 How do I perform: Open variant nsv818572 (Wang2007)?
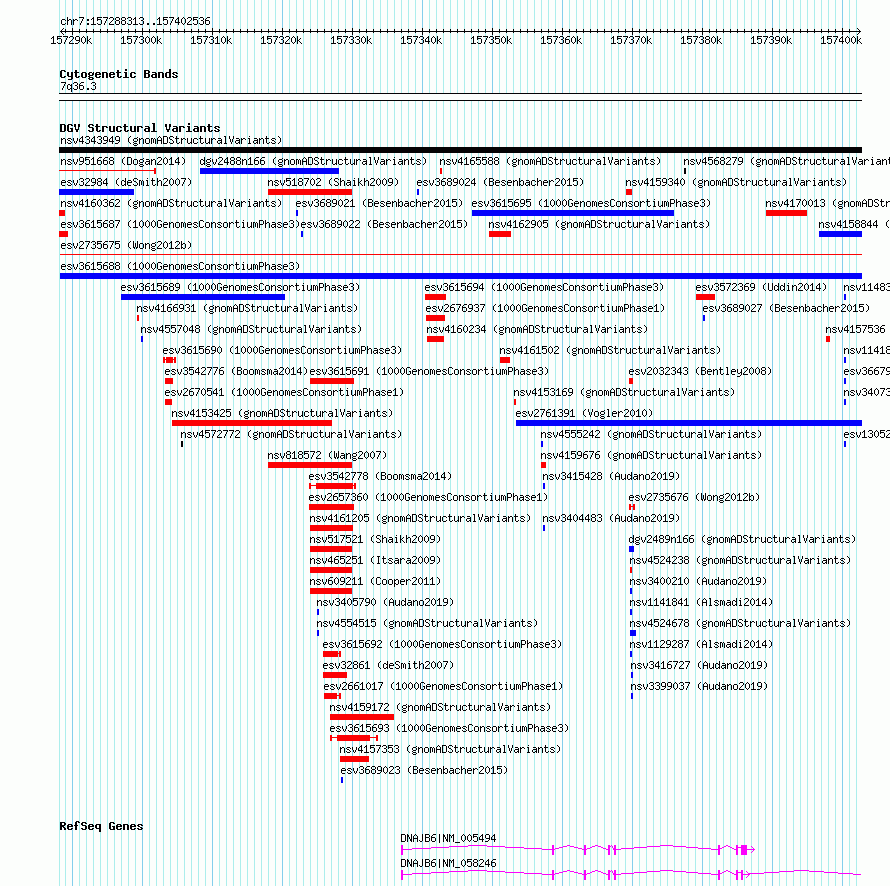[x=327, y=455]
